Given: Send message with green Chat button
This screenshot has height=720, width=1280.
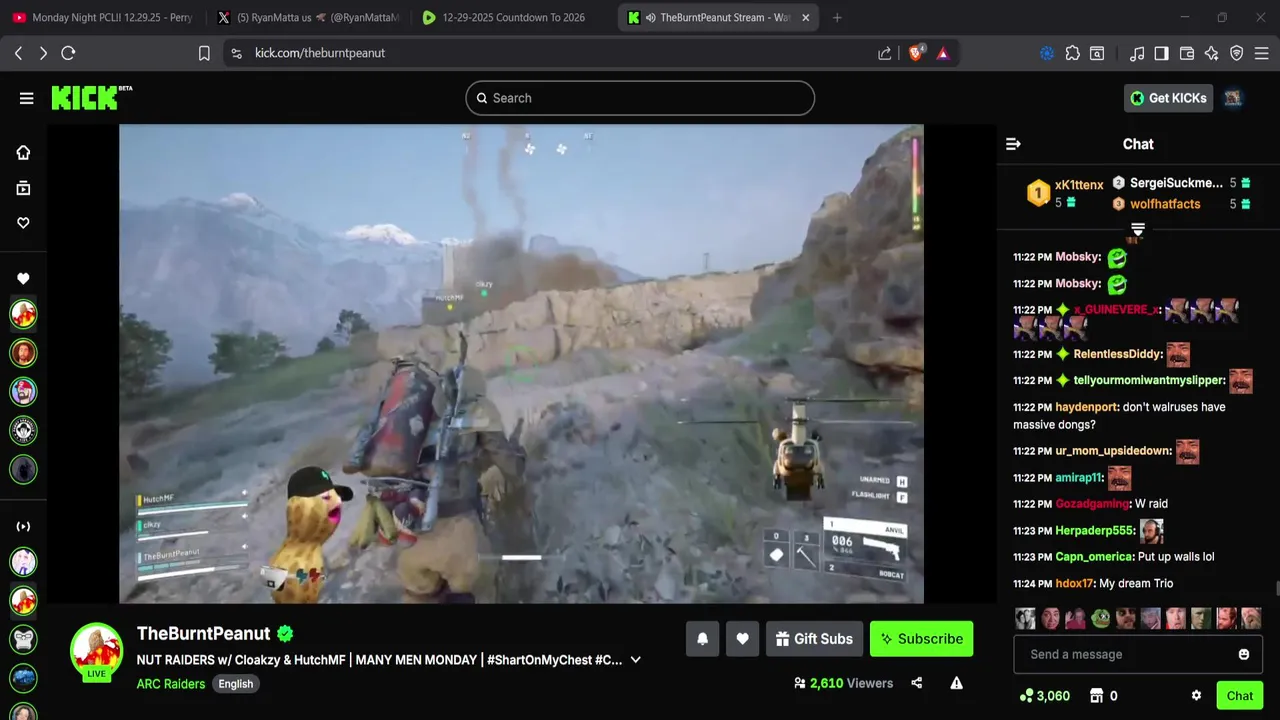Looking at the screenshot, I should [1239, 695].
